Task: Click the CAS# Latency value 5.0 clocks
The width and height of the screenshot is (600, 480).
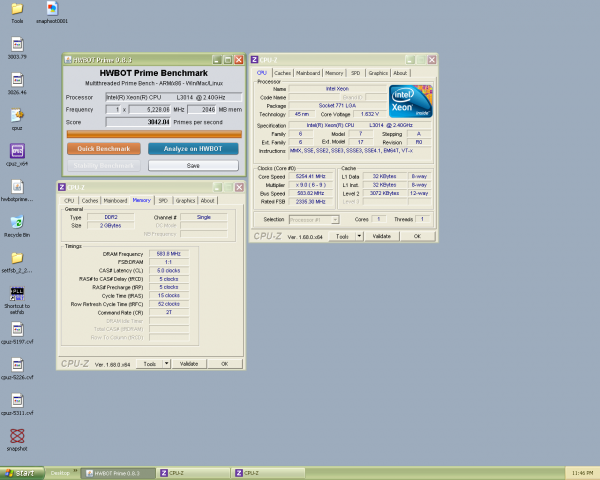Action: tap(169, 271)
